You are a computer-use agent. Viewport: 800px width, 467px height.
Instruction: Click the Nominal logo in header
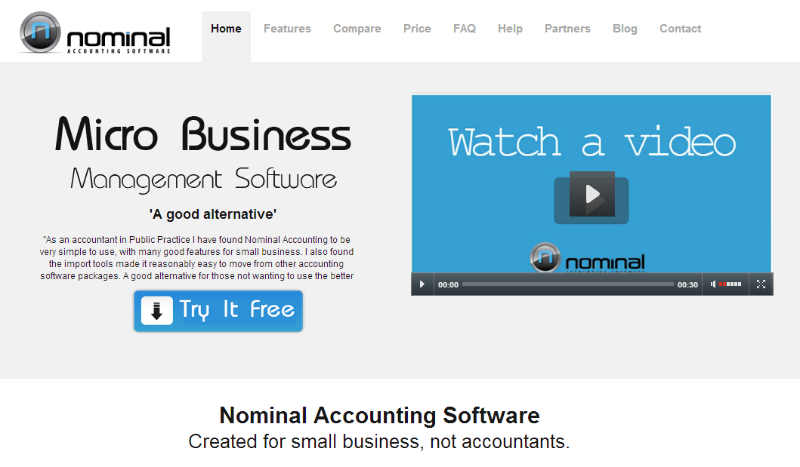94,33
